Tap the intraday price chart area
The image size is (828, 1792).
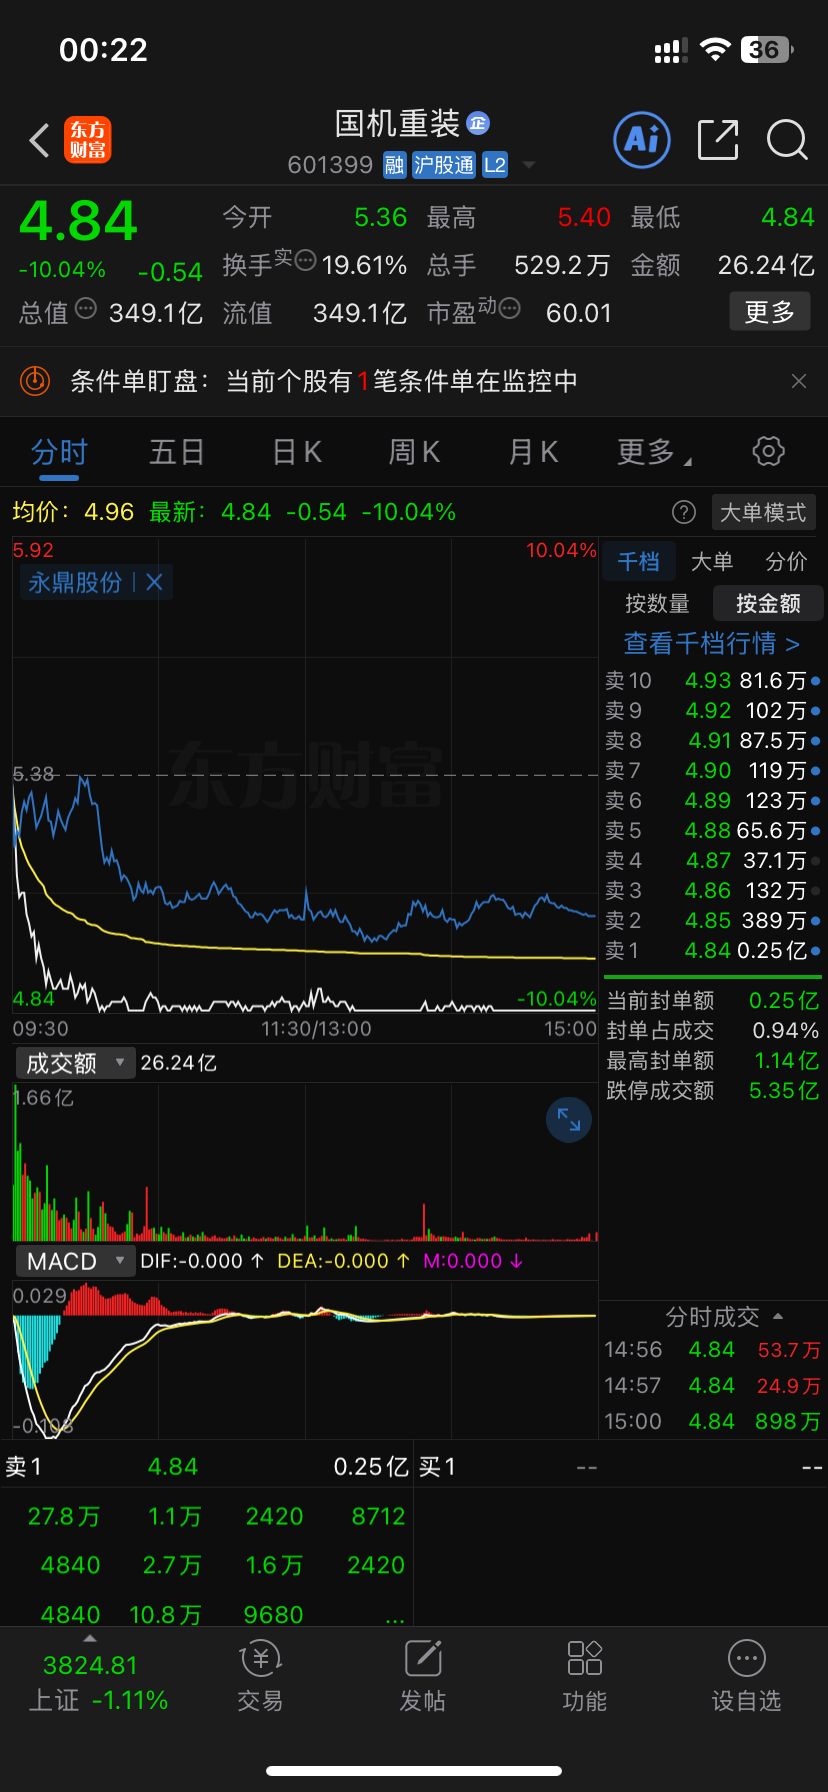pos(305,775)
